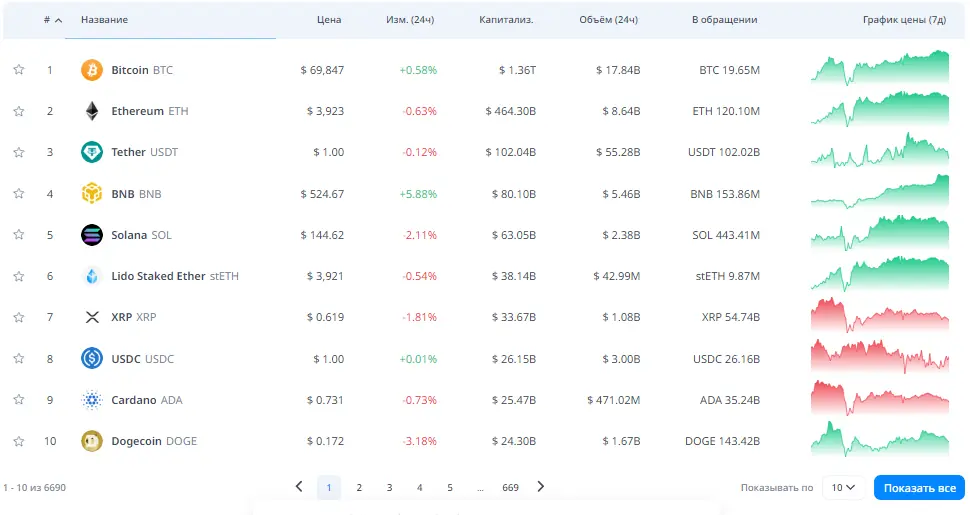Click the График цены (7д) header

[x=904, y=20]
